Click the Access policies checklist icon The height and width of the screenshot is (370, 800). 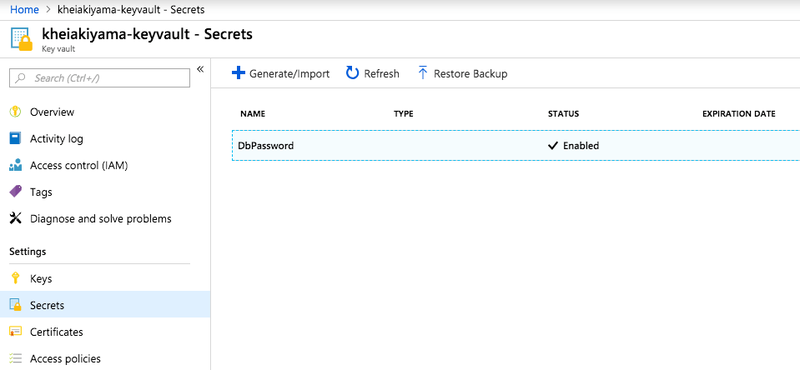pos(16,358)
